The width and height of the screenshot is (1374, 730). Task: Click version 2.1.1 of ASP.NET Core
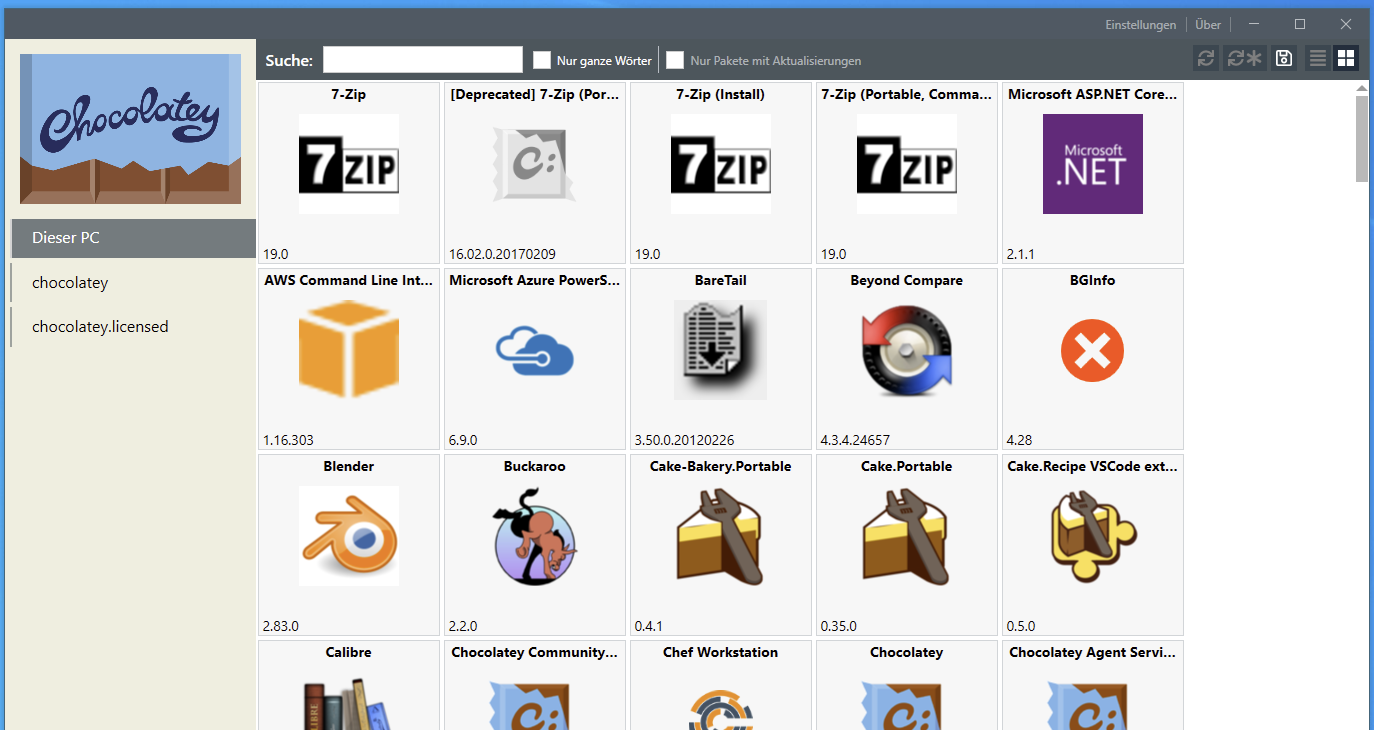click(x=1022, y=254)
